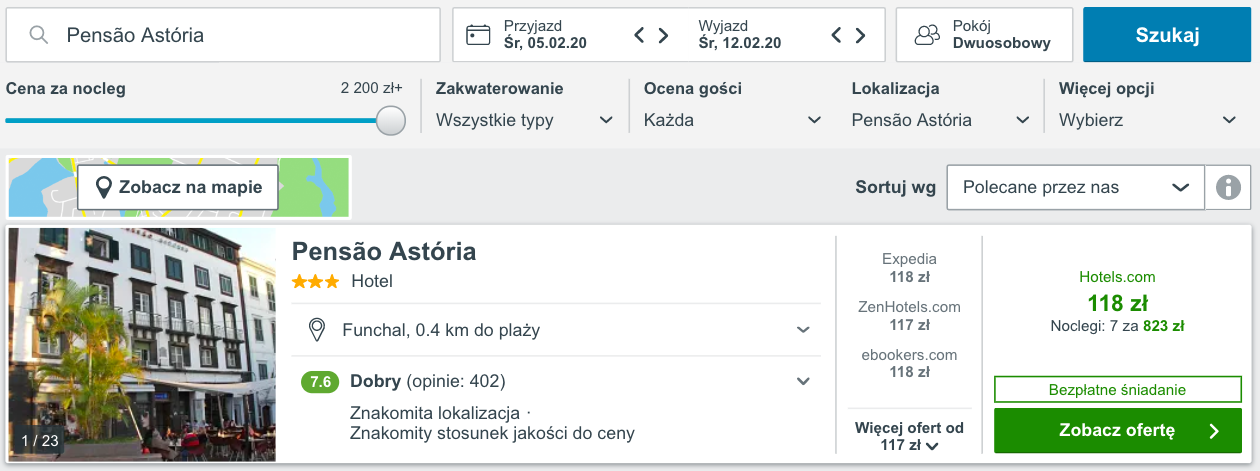Expand Więcej ofert od 117 zł
The height and width of the screenshot is (471, 1260).
point(910,436)
